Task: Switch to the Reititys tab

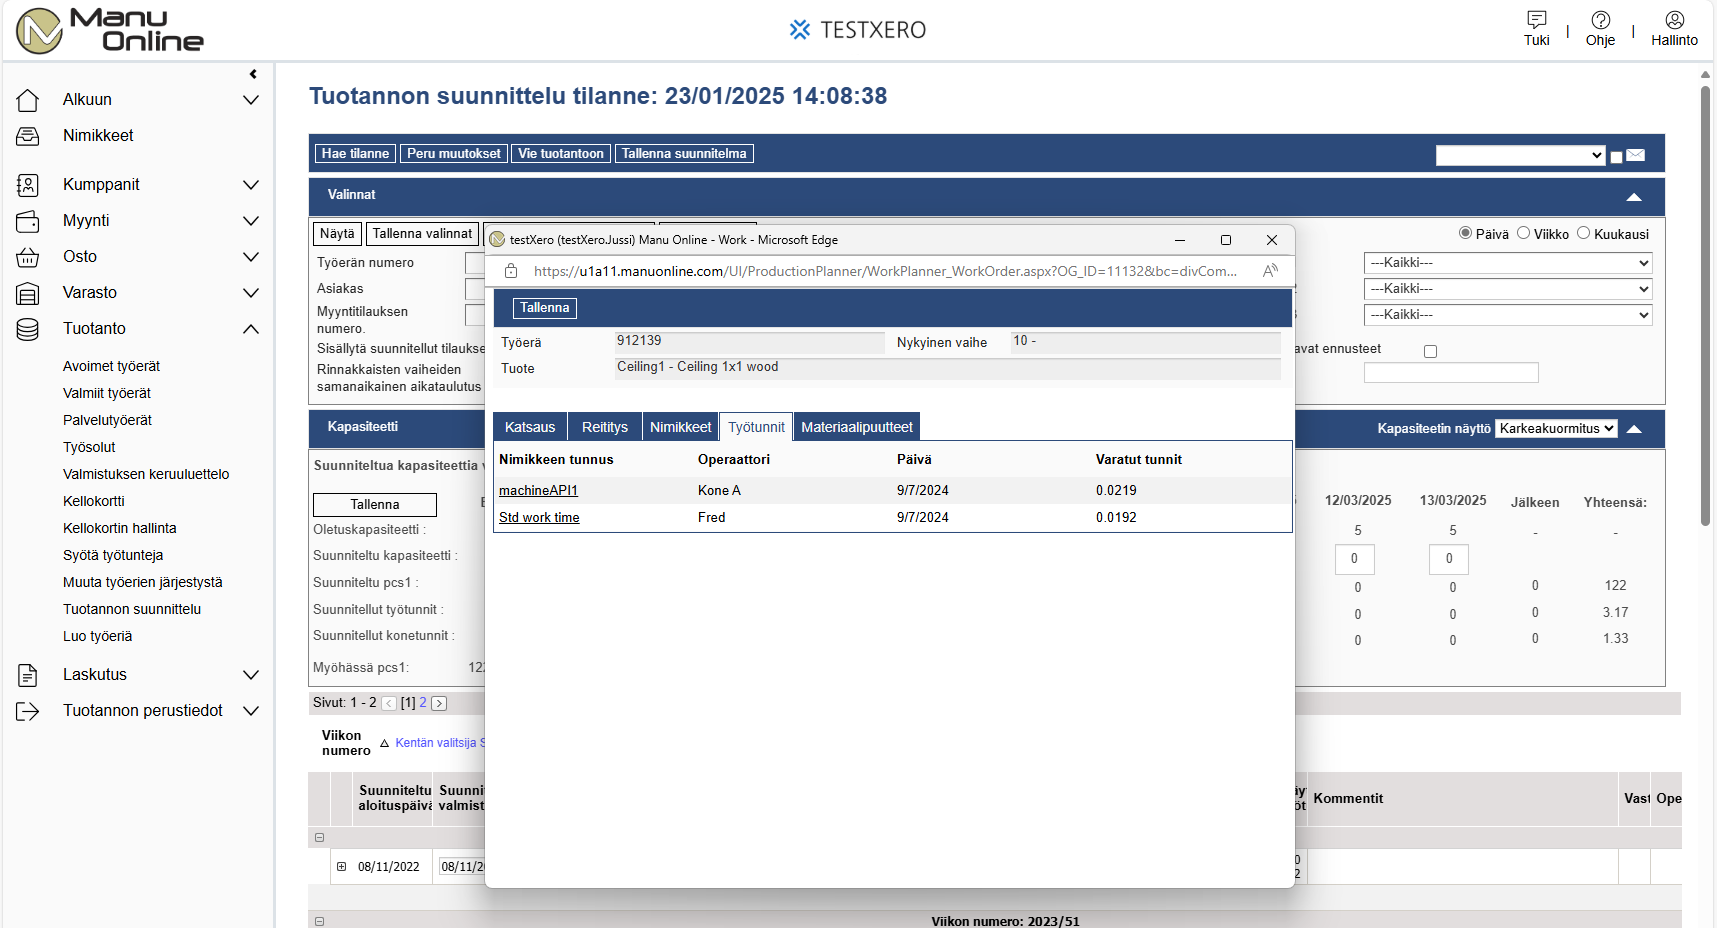Action: click(605, 427)
